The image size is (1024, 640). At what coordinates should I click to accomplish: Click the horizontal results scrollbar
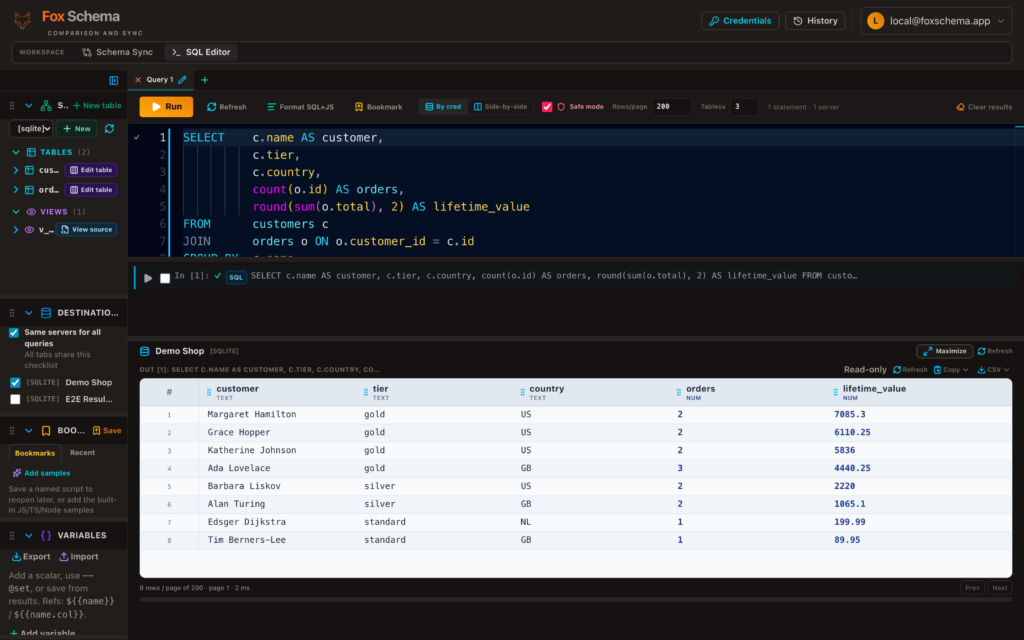[575, 599]
